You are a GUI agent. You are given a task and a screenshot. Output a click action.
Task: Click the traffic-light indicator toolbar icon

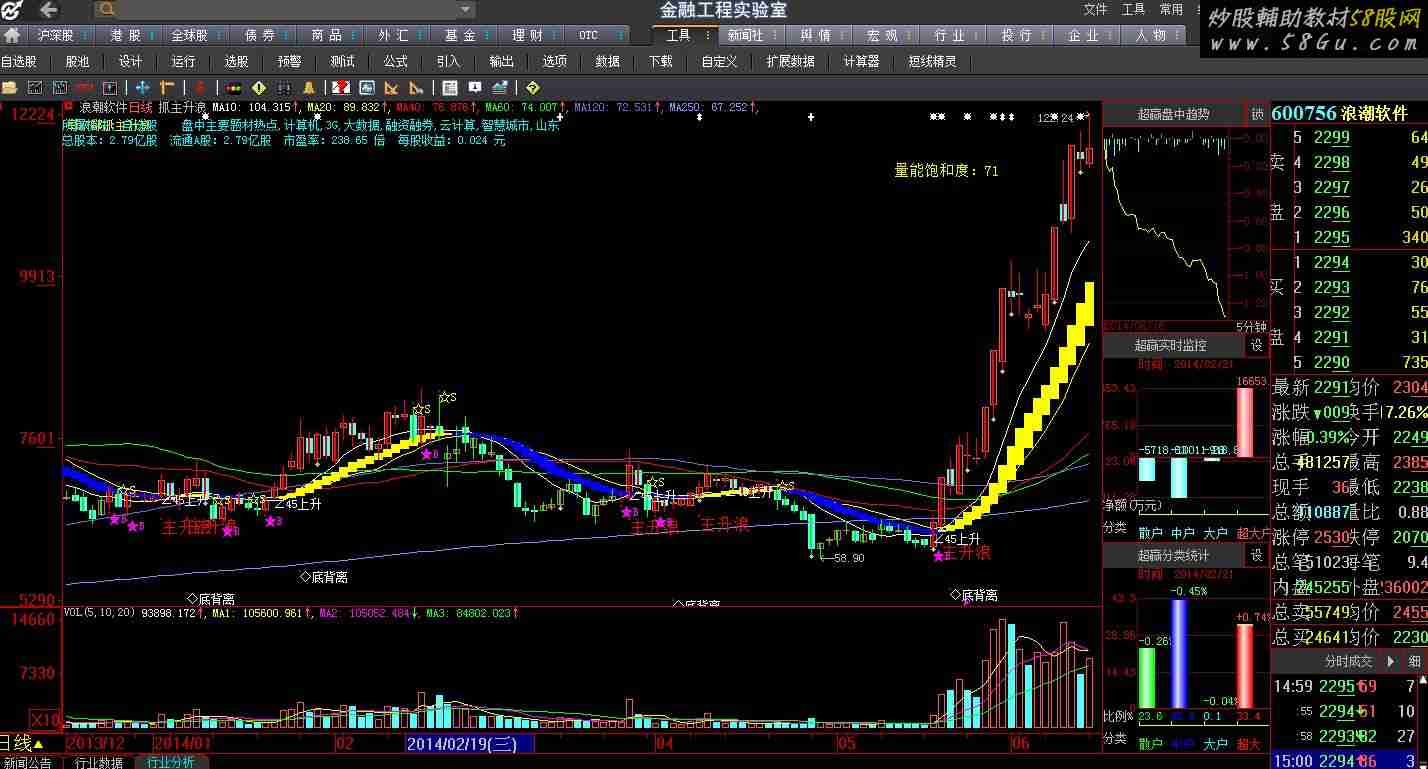233,88
